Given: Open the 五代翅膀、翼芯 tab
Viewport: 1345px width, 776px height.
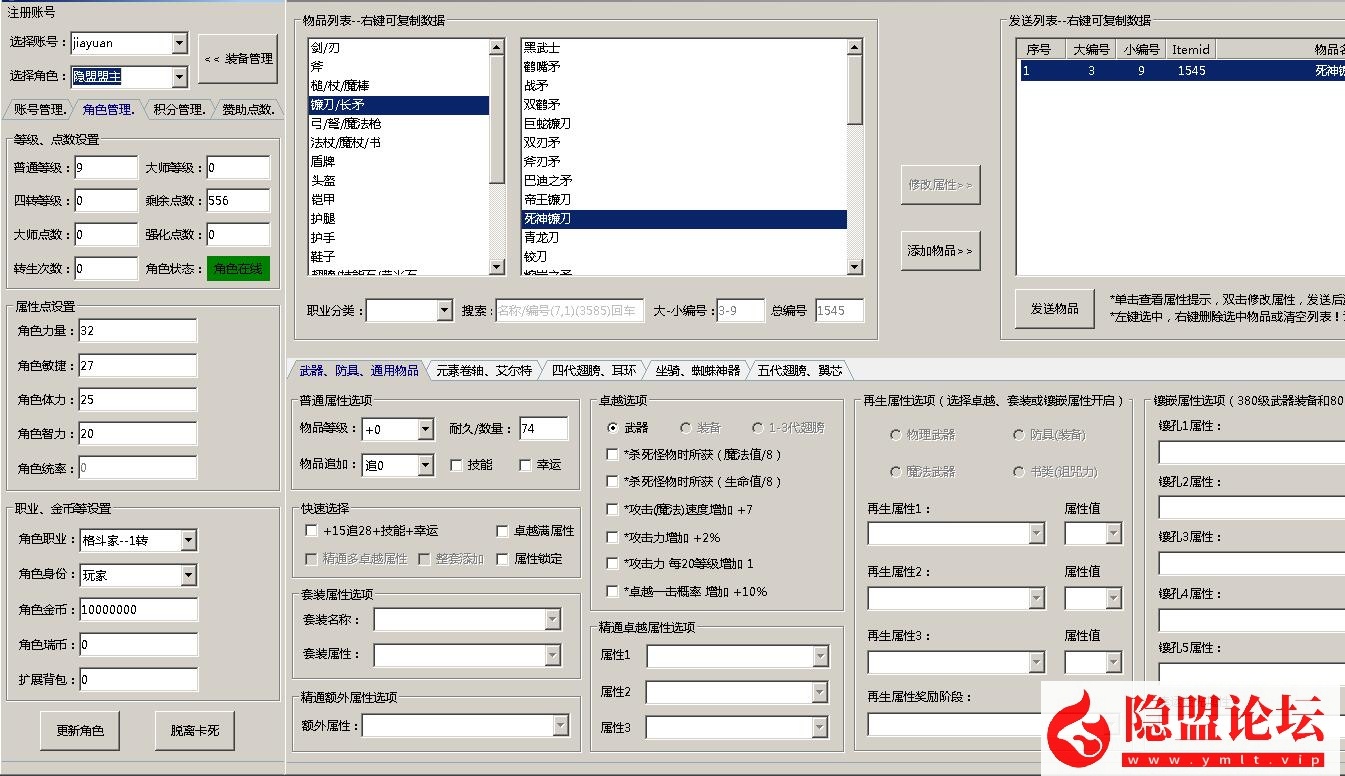Looking at the screenshot, I should [799, 370].
